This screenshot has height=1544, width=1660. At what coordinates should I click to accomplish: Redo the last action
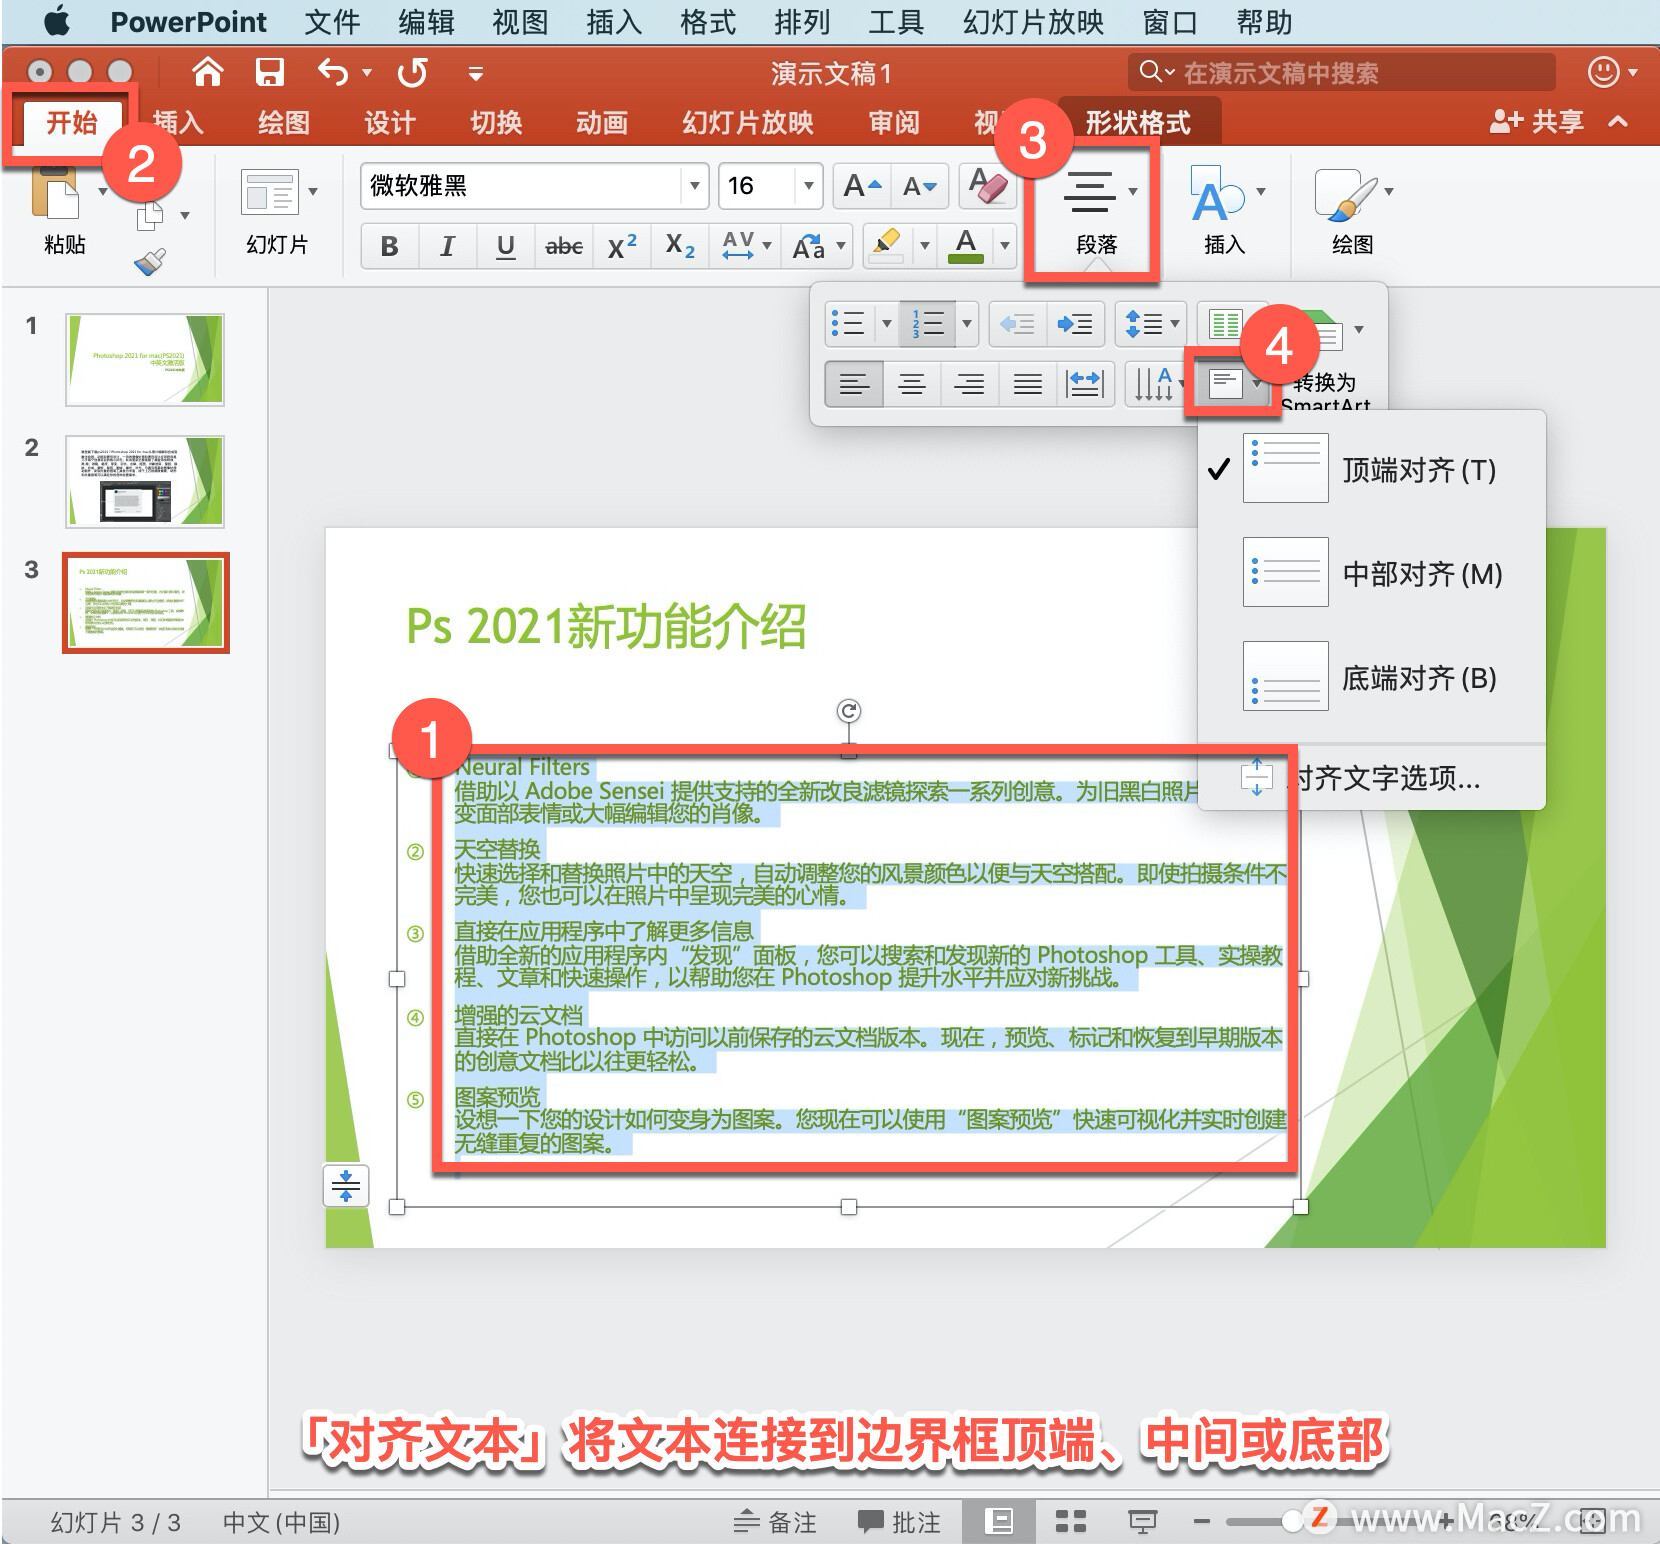(412, 72)
